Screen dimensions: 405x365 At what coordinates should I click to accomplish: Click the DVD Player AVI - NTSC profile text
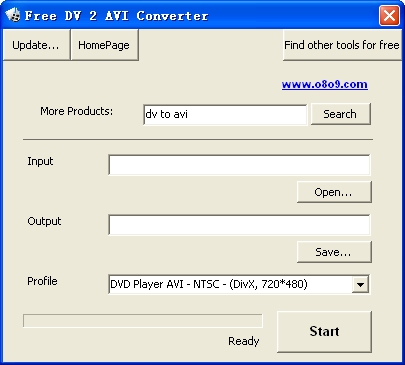[x=209, y=284]
